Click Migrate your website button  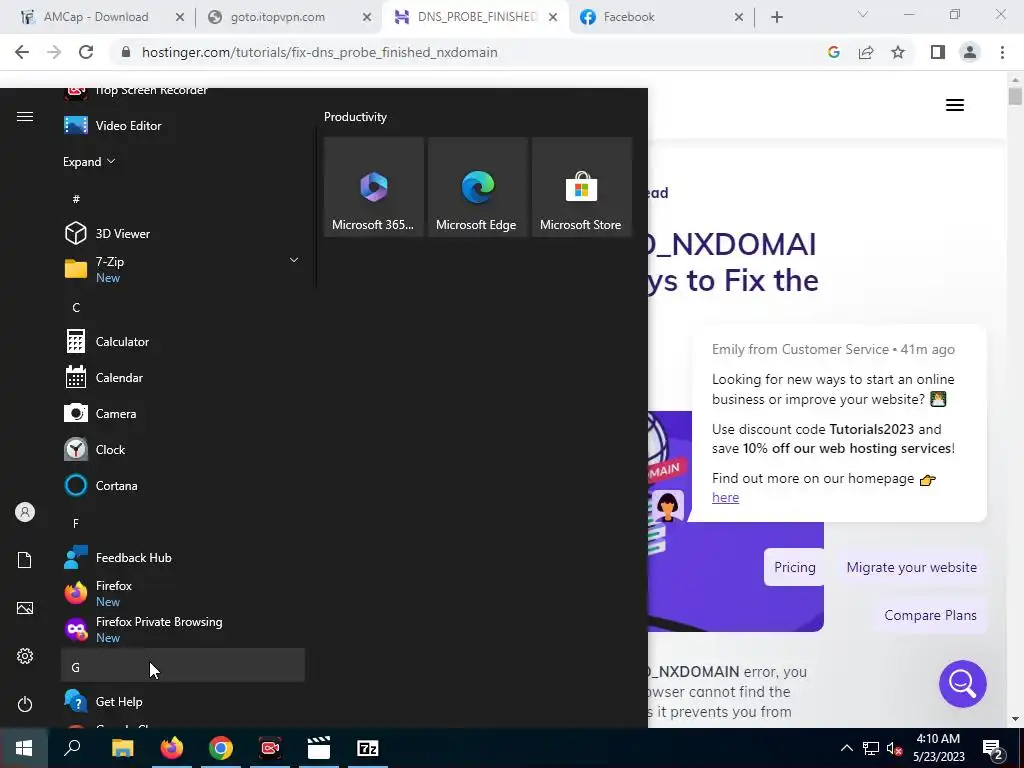click(912, 567)
